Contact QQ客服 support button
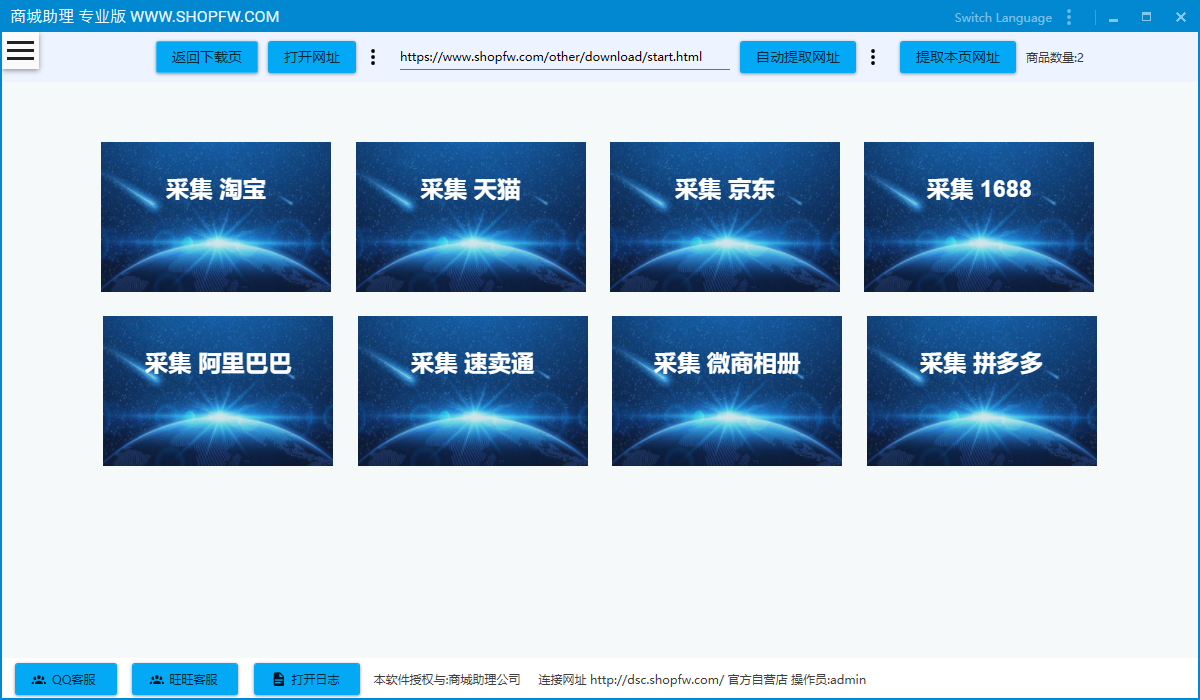 click(x=66, y=679)
